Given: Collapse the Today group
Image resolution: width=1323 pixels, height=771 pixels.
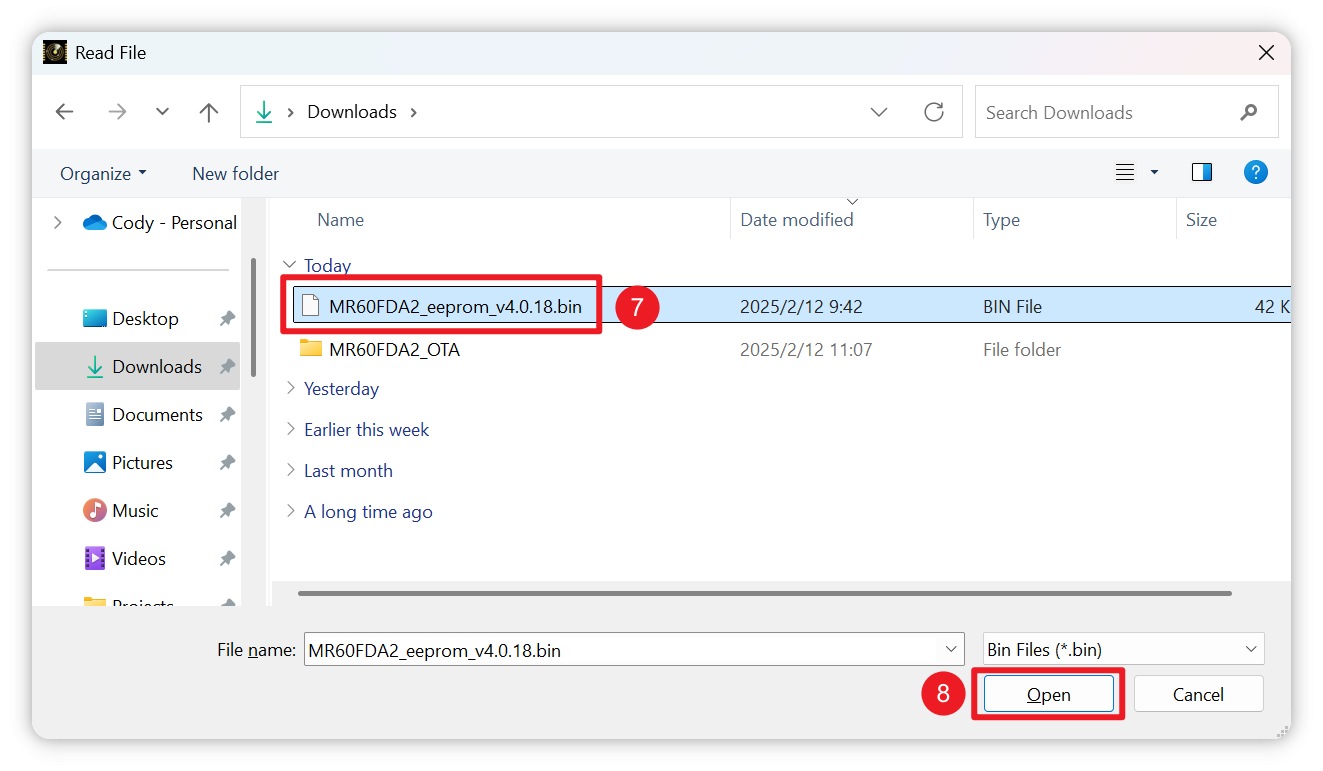Looking at the screenshot, I should tap(290, 265).
